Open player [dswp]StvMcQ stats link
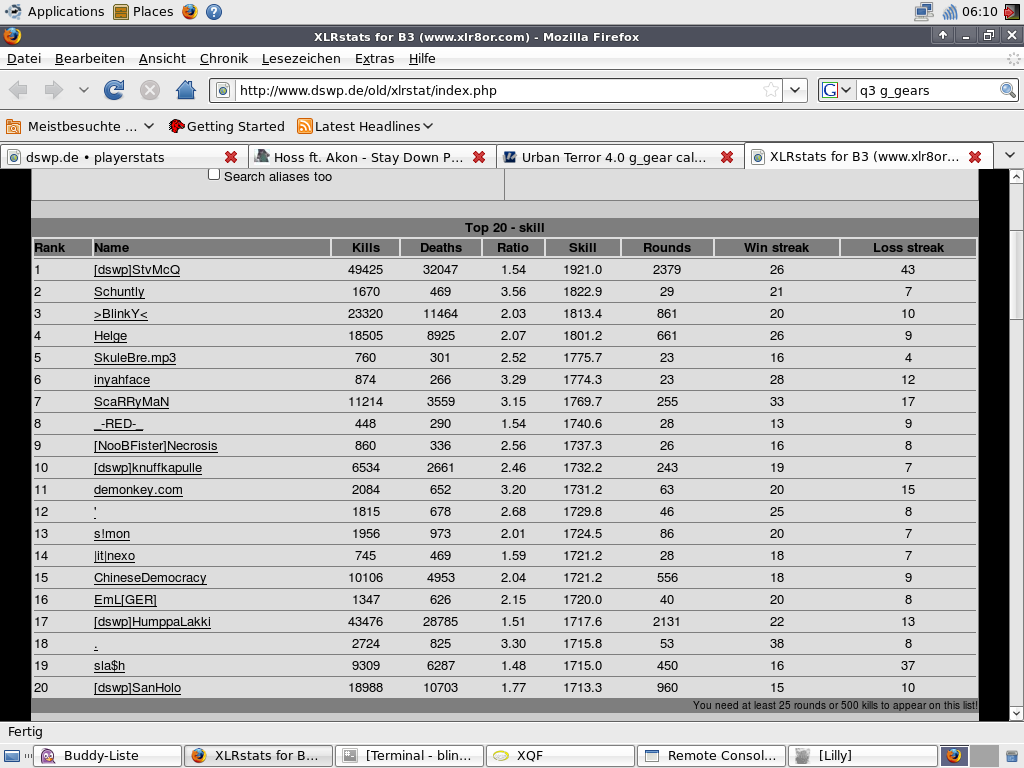 click(x=136, y=270)
